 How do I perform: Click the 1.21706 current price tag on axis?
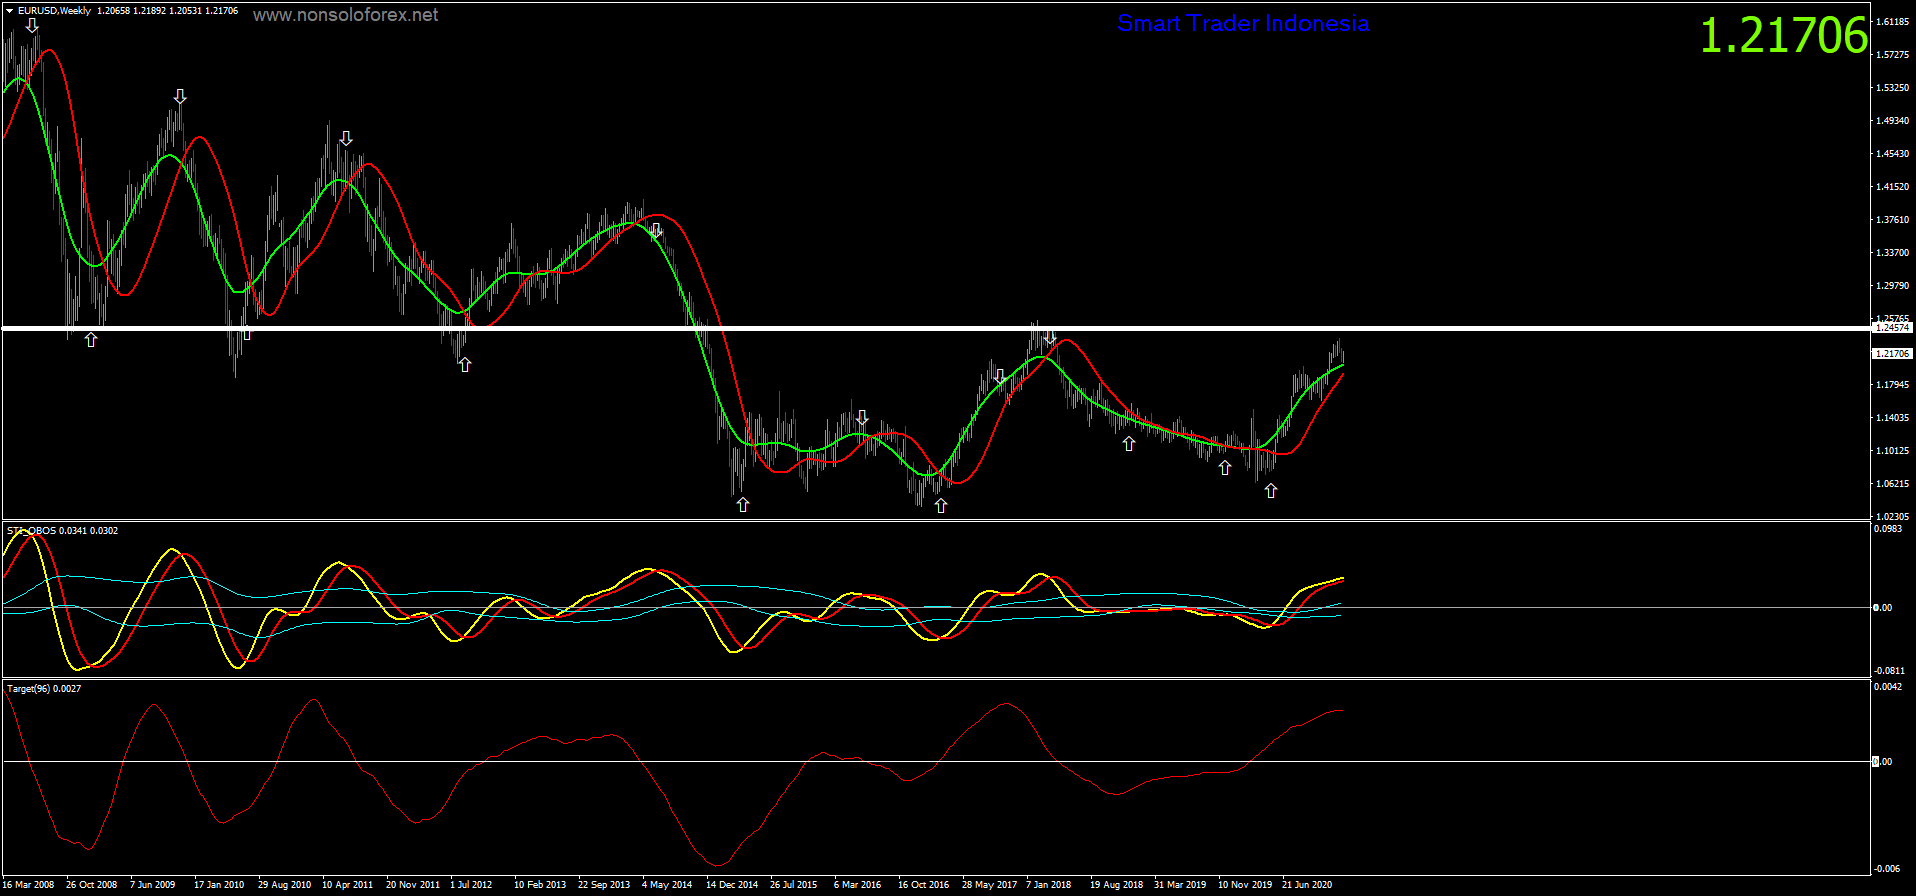(1892, 354)
